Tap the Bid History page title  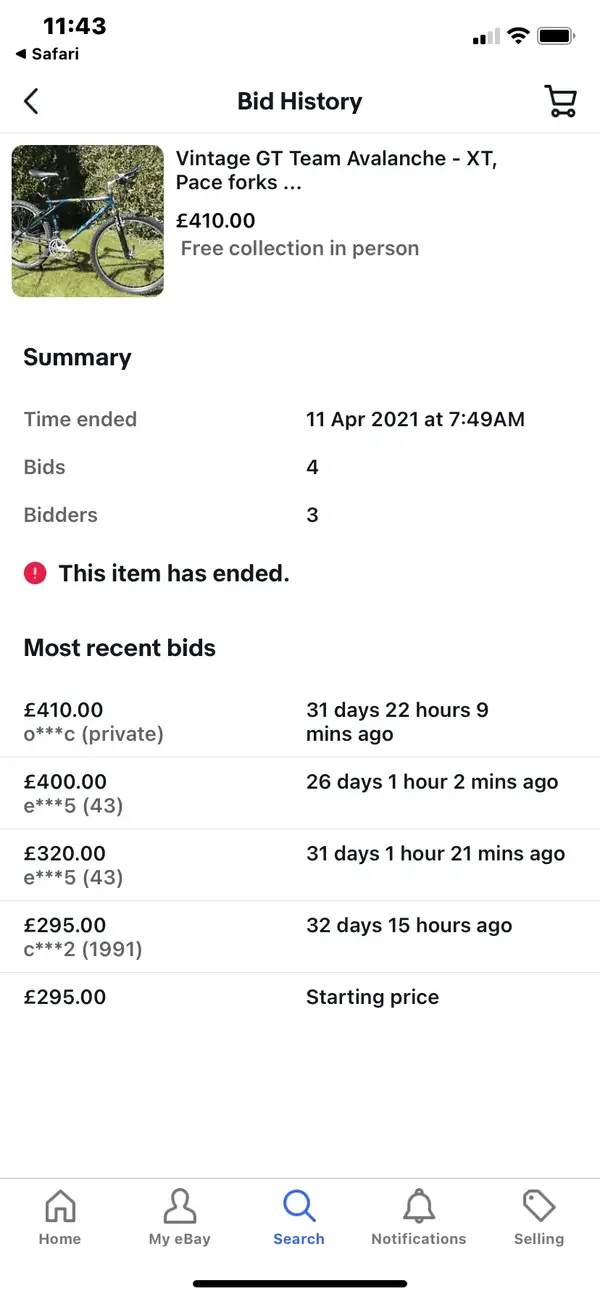point(300,101)
